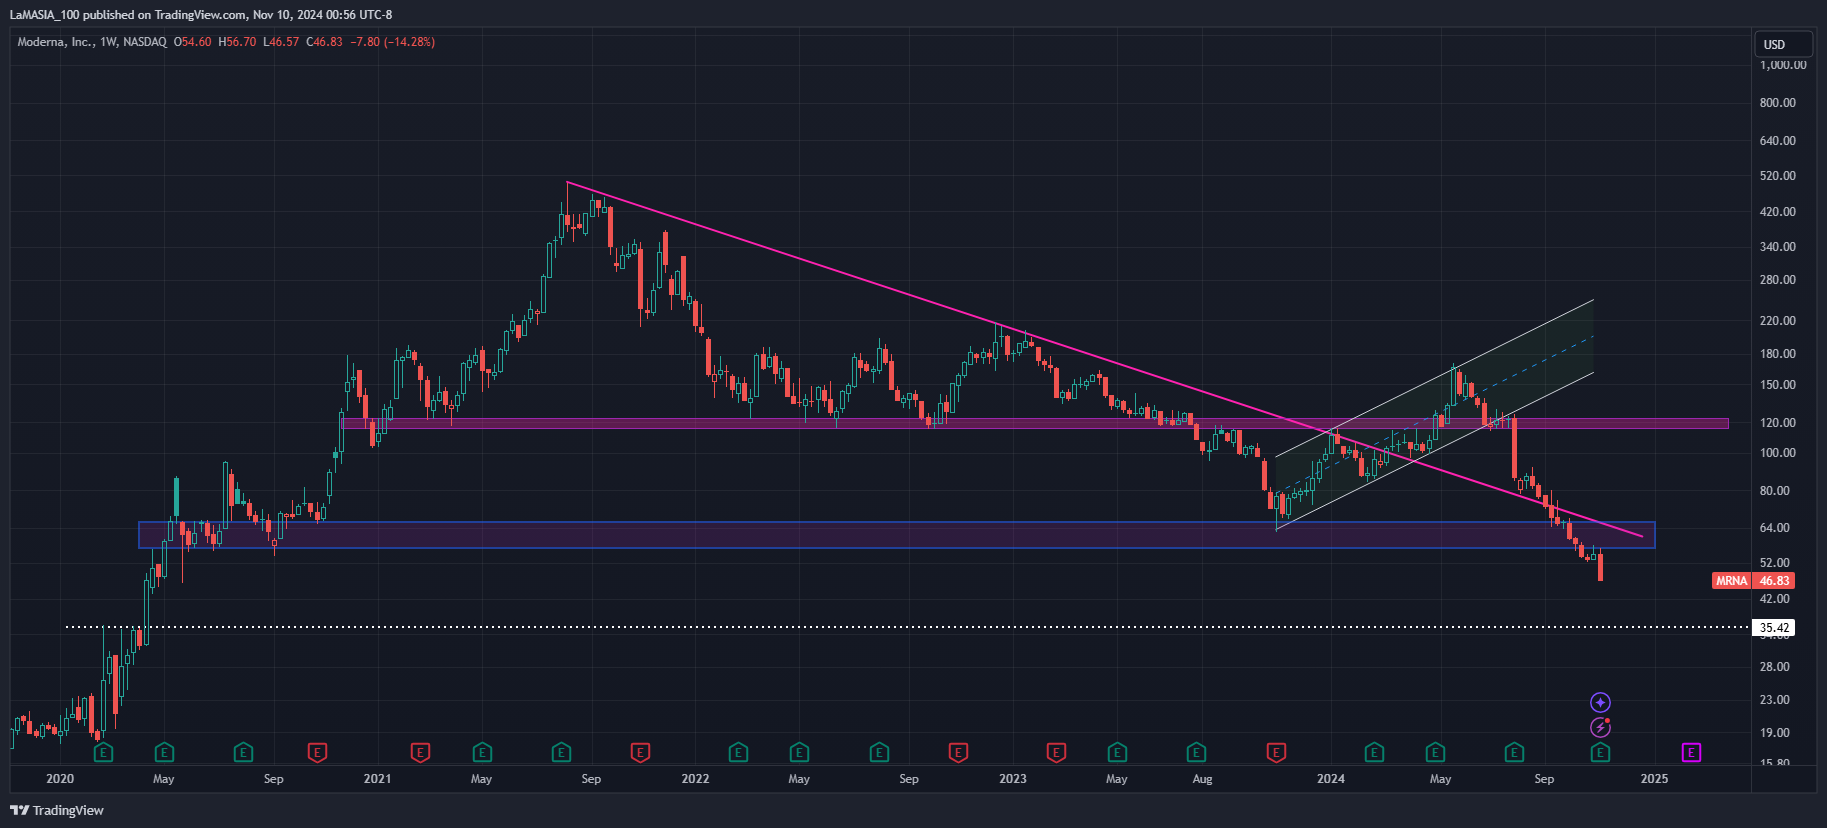This screenshot has height=828, width=1827.
Task: Click the published-by header text at top
Action: 201,15
